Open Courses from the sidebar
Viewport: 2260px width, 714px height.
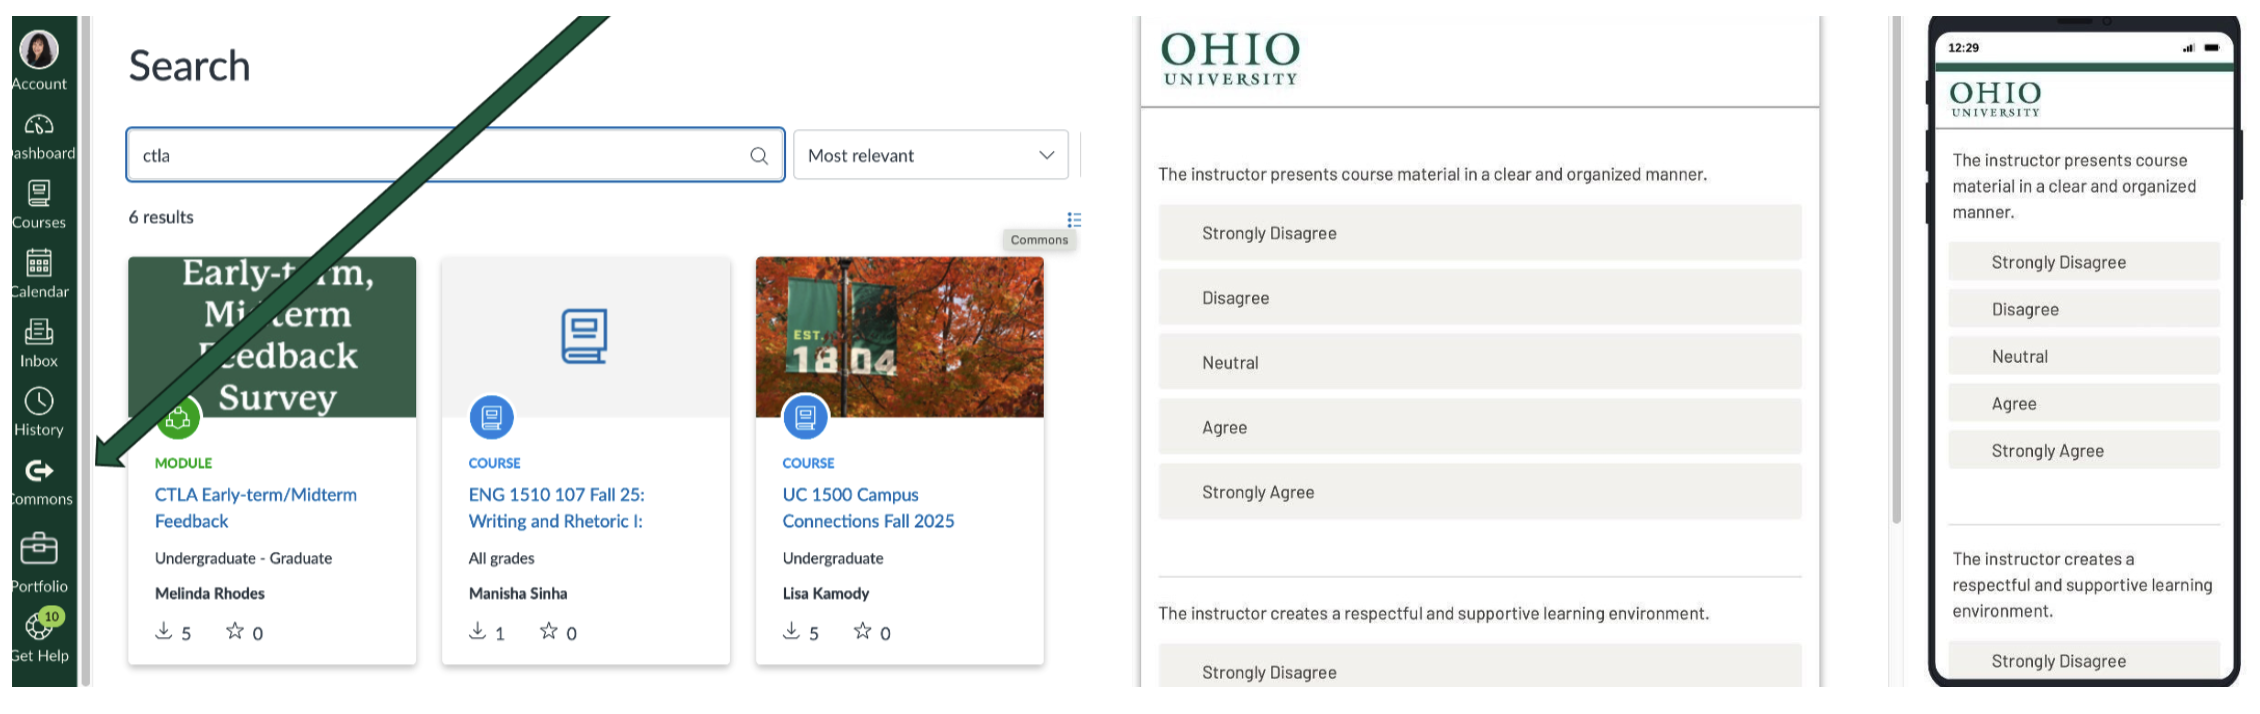pos(39,205)
